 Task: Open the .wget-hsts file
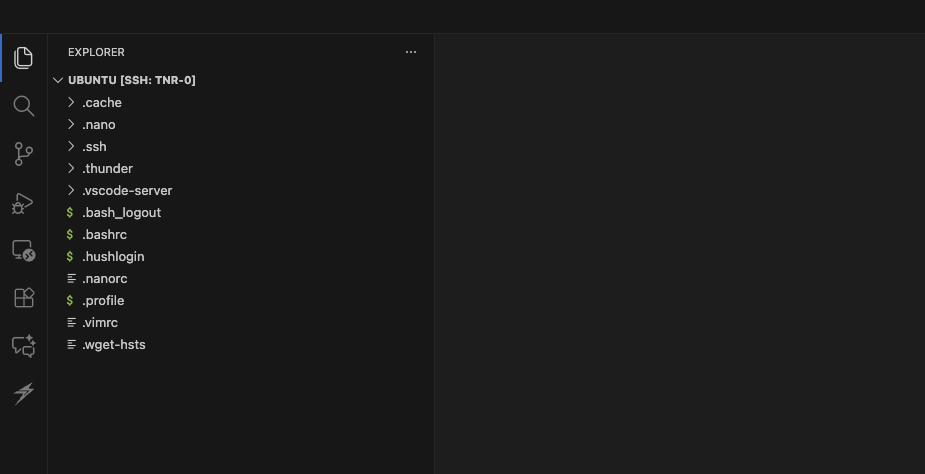coord(241,345)
